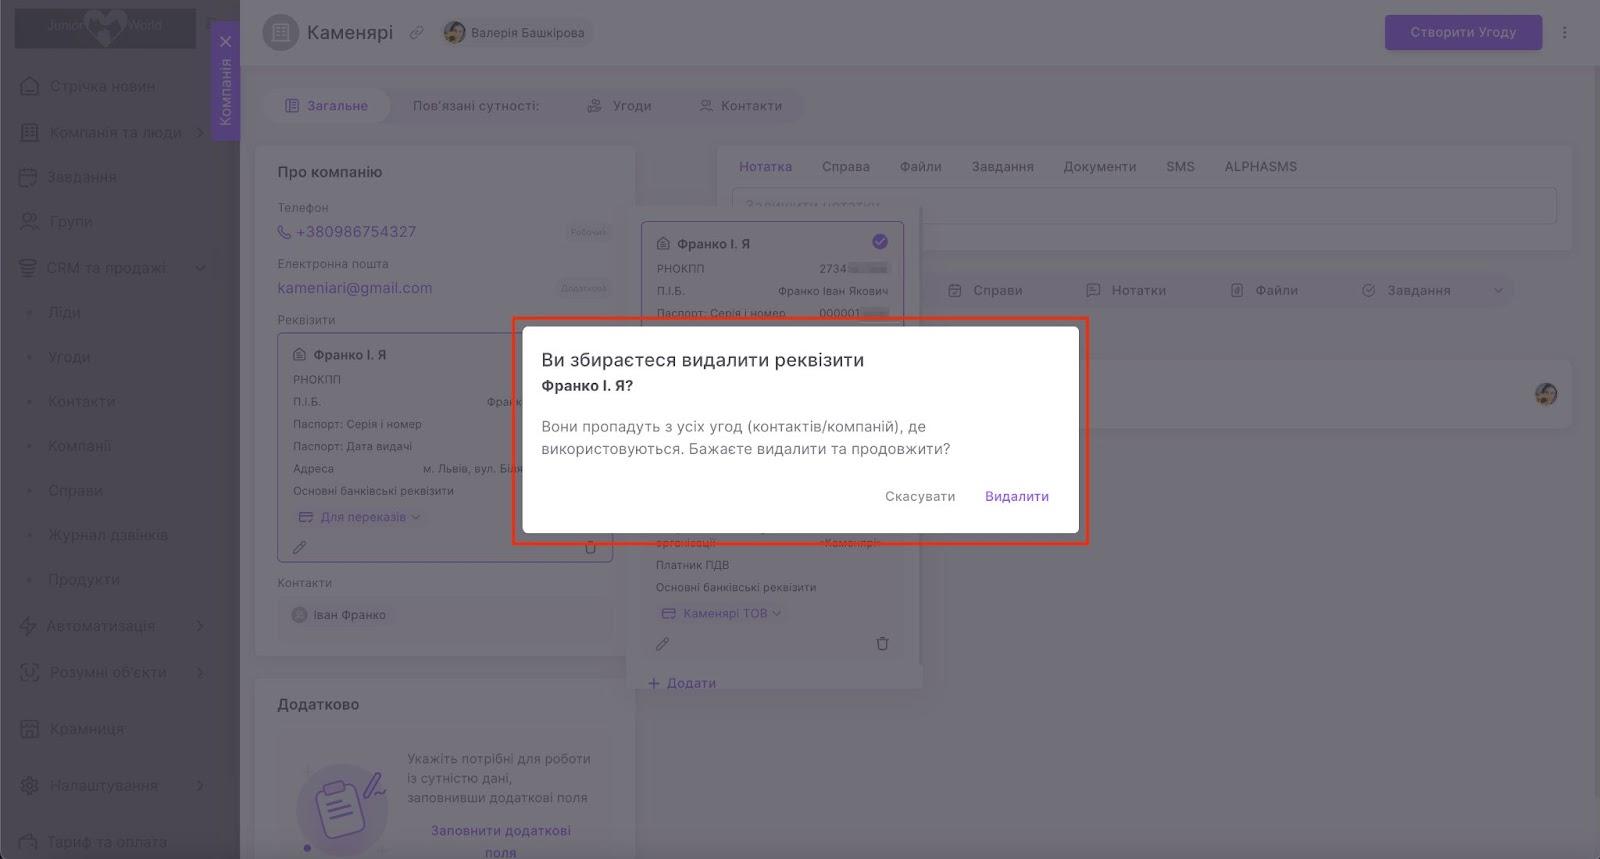This screenshot has width=1600, height=859.
Task: Open the Стрічка новин sidebar icon
Action: coord(30,86)
